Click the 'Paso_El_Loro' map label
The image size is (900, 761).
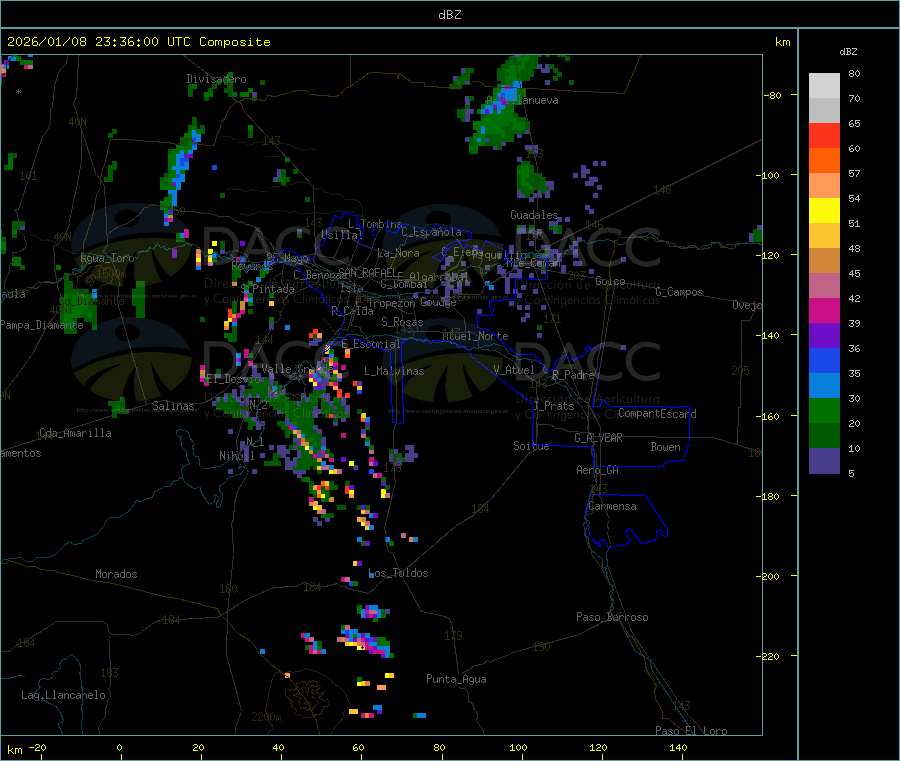[x=691, y=731]
